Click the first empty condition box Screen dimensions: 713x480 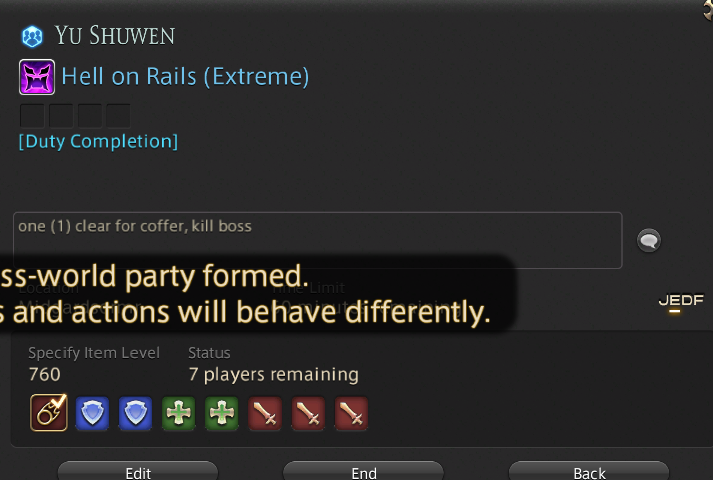tap(32, 115)
